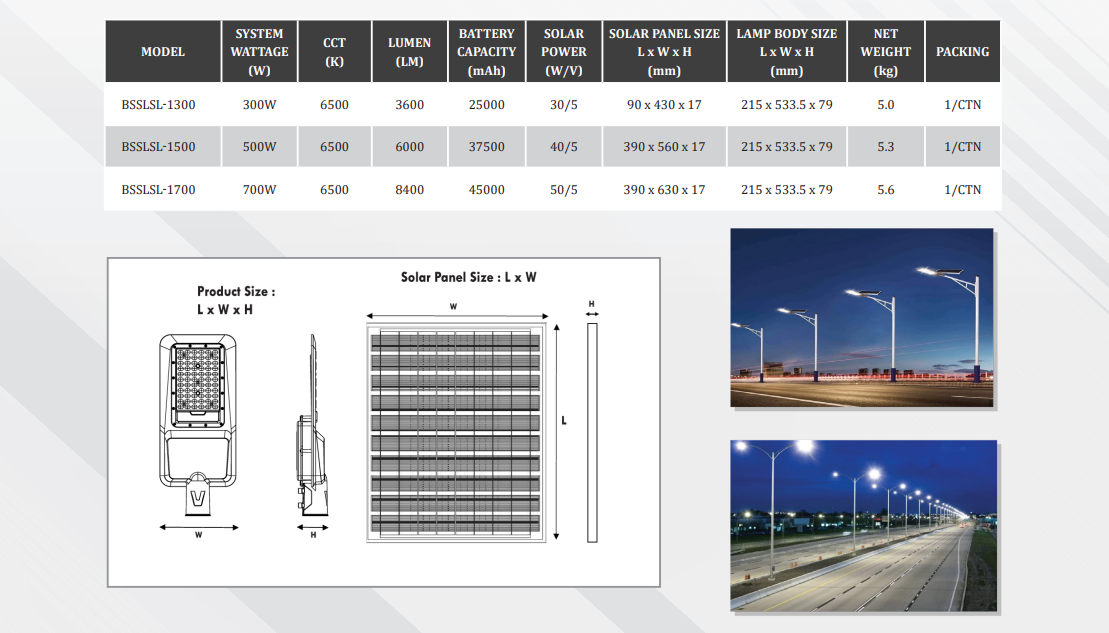Select the 8400 lumen value
This screenshot has height=633, width=1109.
coord(409,190)
